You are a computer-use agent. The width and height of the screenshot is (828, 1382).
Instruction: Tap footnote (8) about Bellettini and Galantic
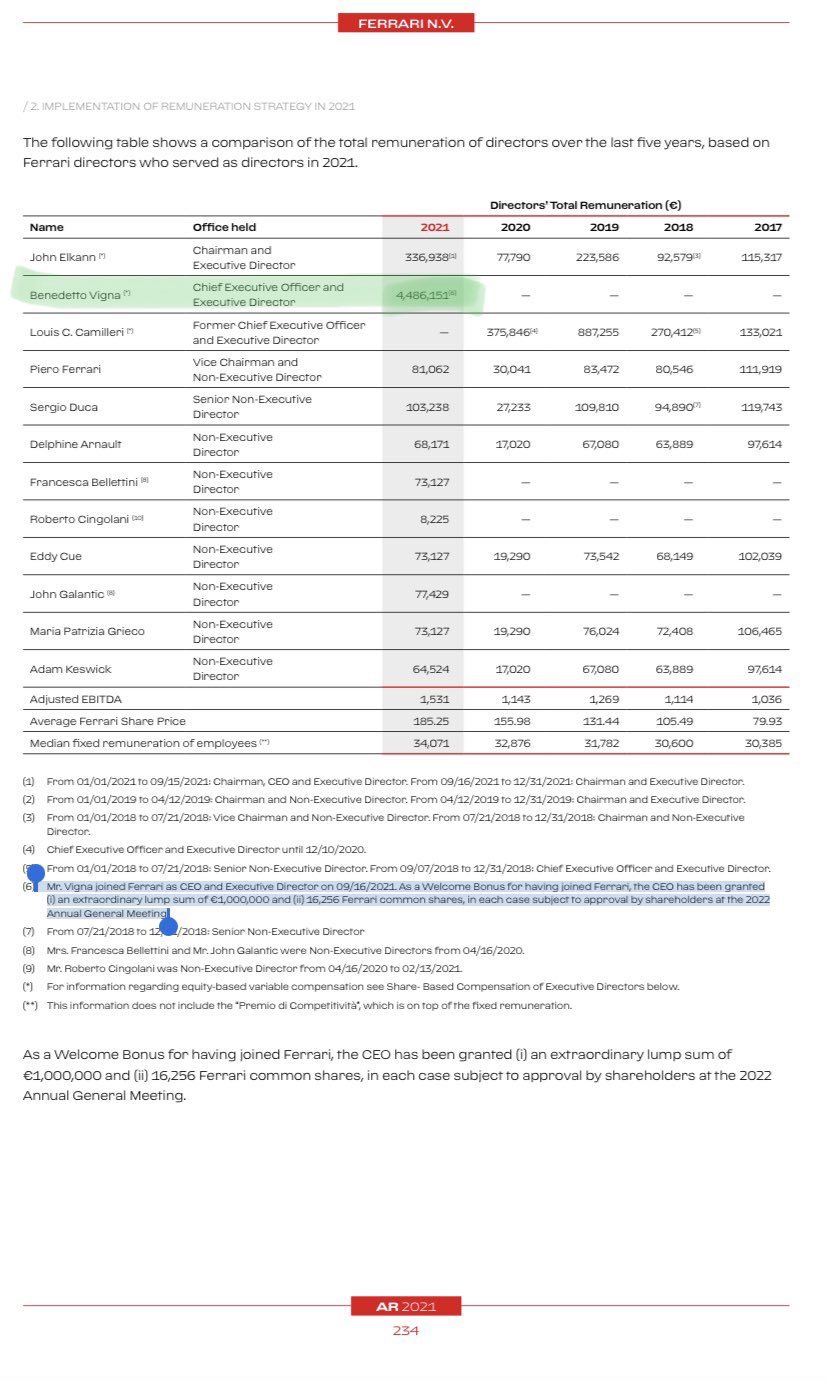273,949
